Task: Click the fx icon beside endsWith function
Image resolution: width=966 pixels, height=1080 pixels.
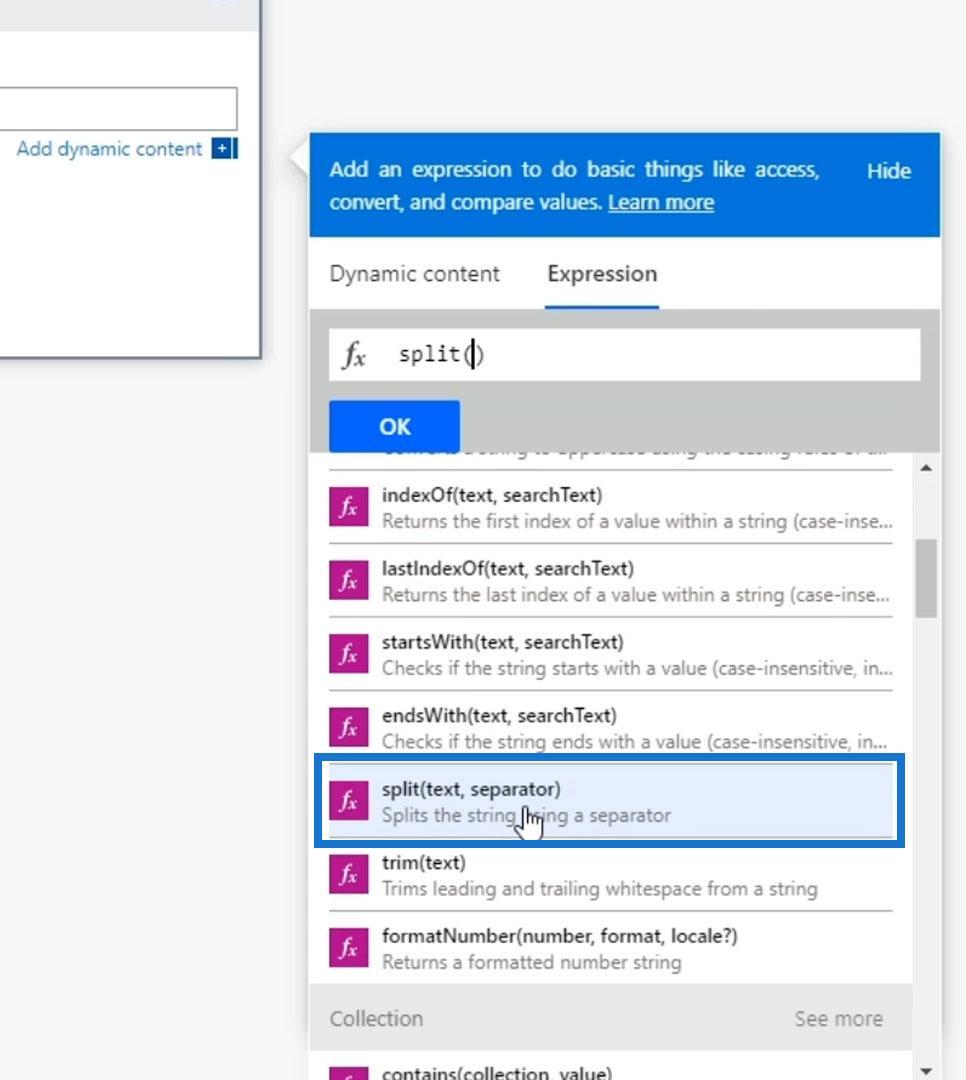Action: (349, 727)
